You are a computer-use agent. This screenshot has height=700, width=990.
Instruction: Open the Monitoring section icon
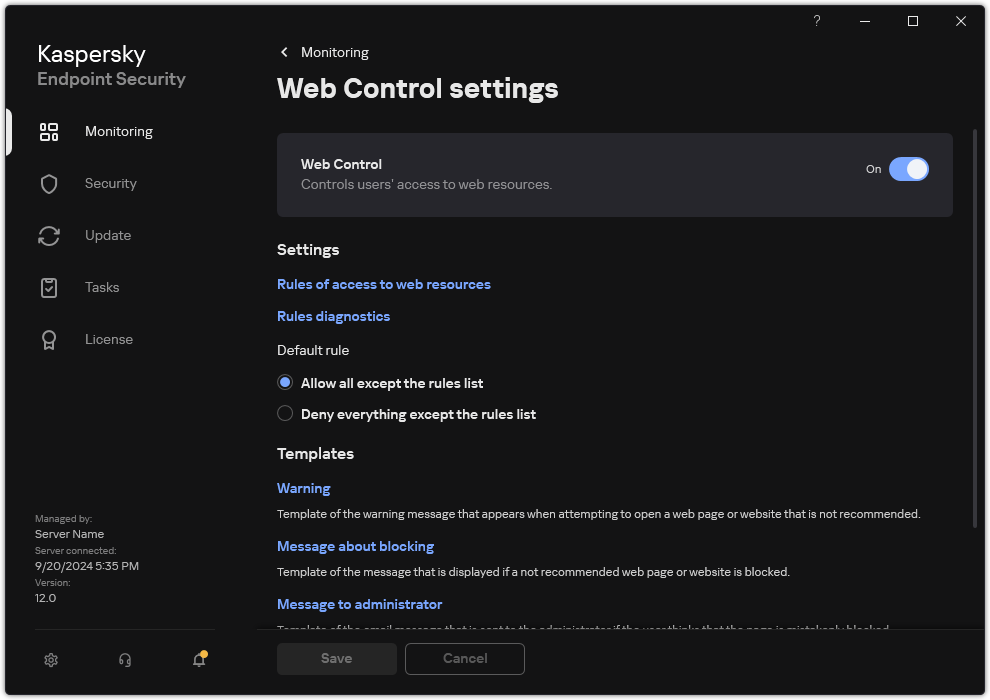tap(48, 131)
